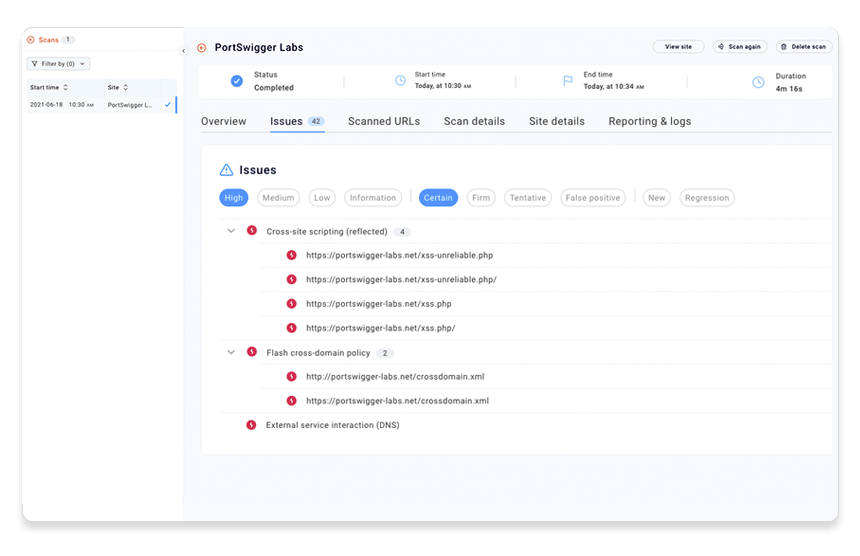Click the Delete scan button
This screenshot has width=860, height=556.
click(x=804, y=47)
